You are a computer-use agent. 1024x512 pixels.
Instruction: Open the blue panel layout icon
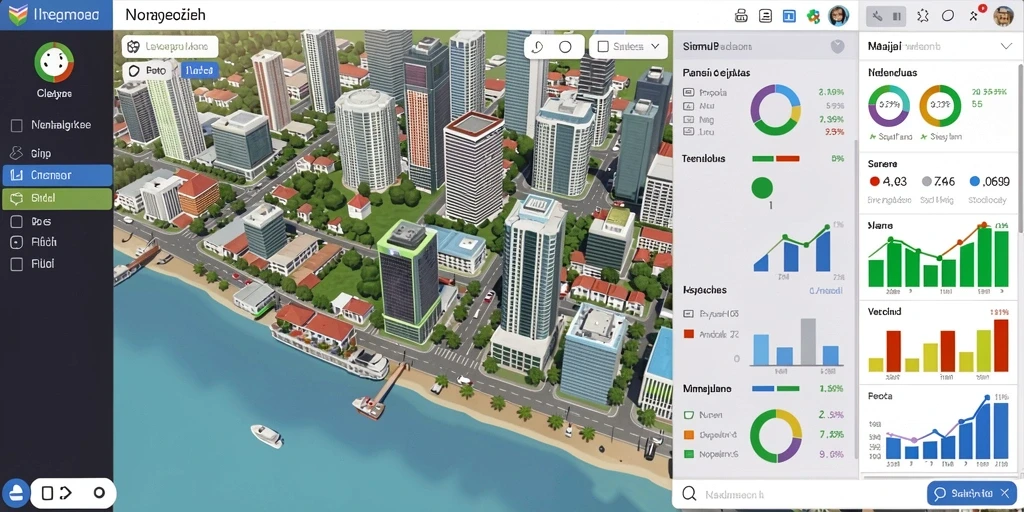point(789,16)
